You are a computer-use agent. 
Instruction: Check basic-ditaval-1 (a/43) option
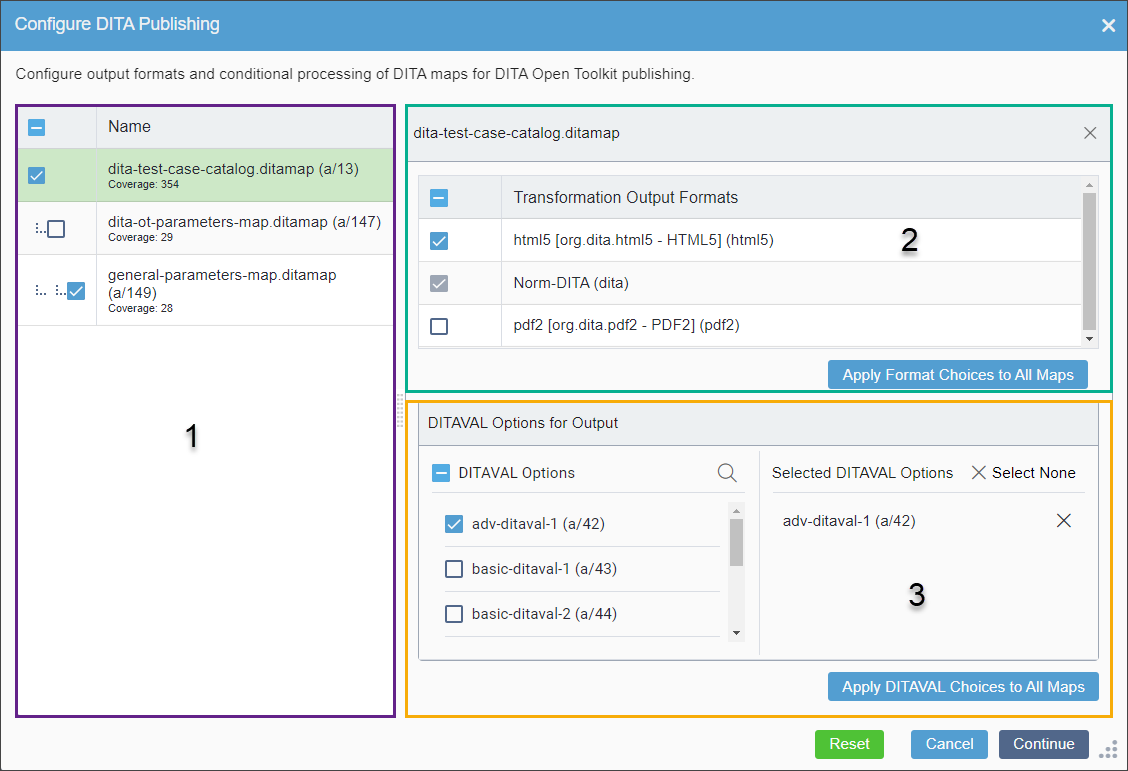click(x=454, y=569)
